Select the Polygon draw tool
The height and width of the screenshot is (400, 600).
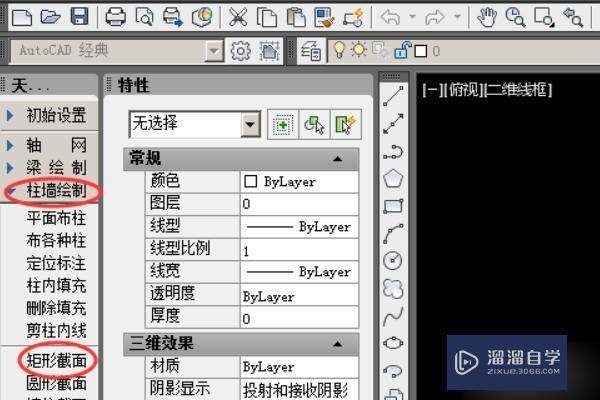pos(393,179)
